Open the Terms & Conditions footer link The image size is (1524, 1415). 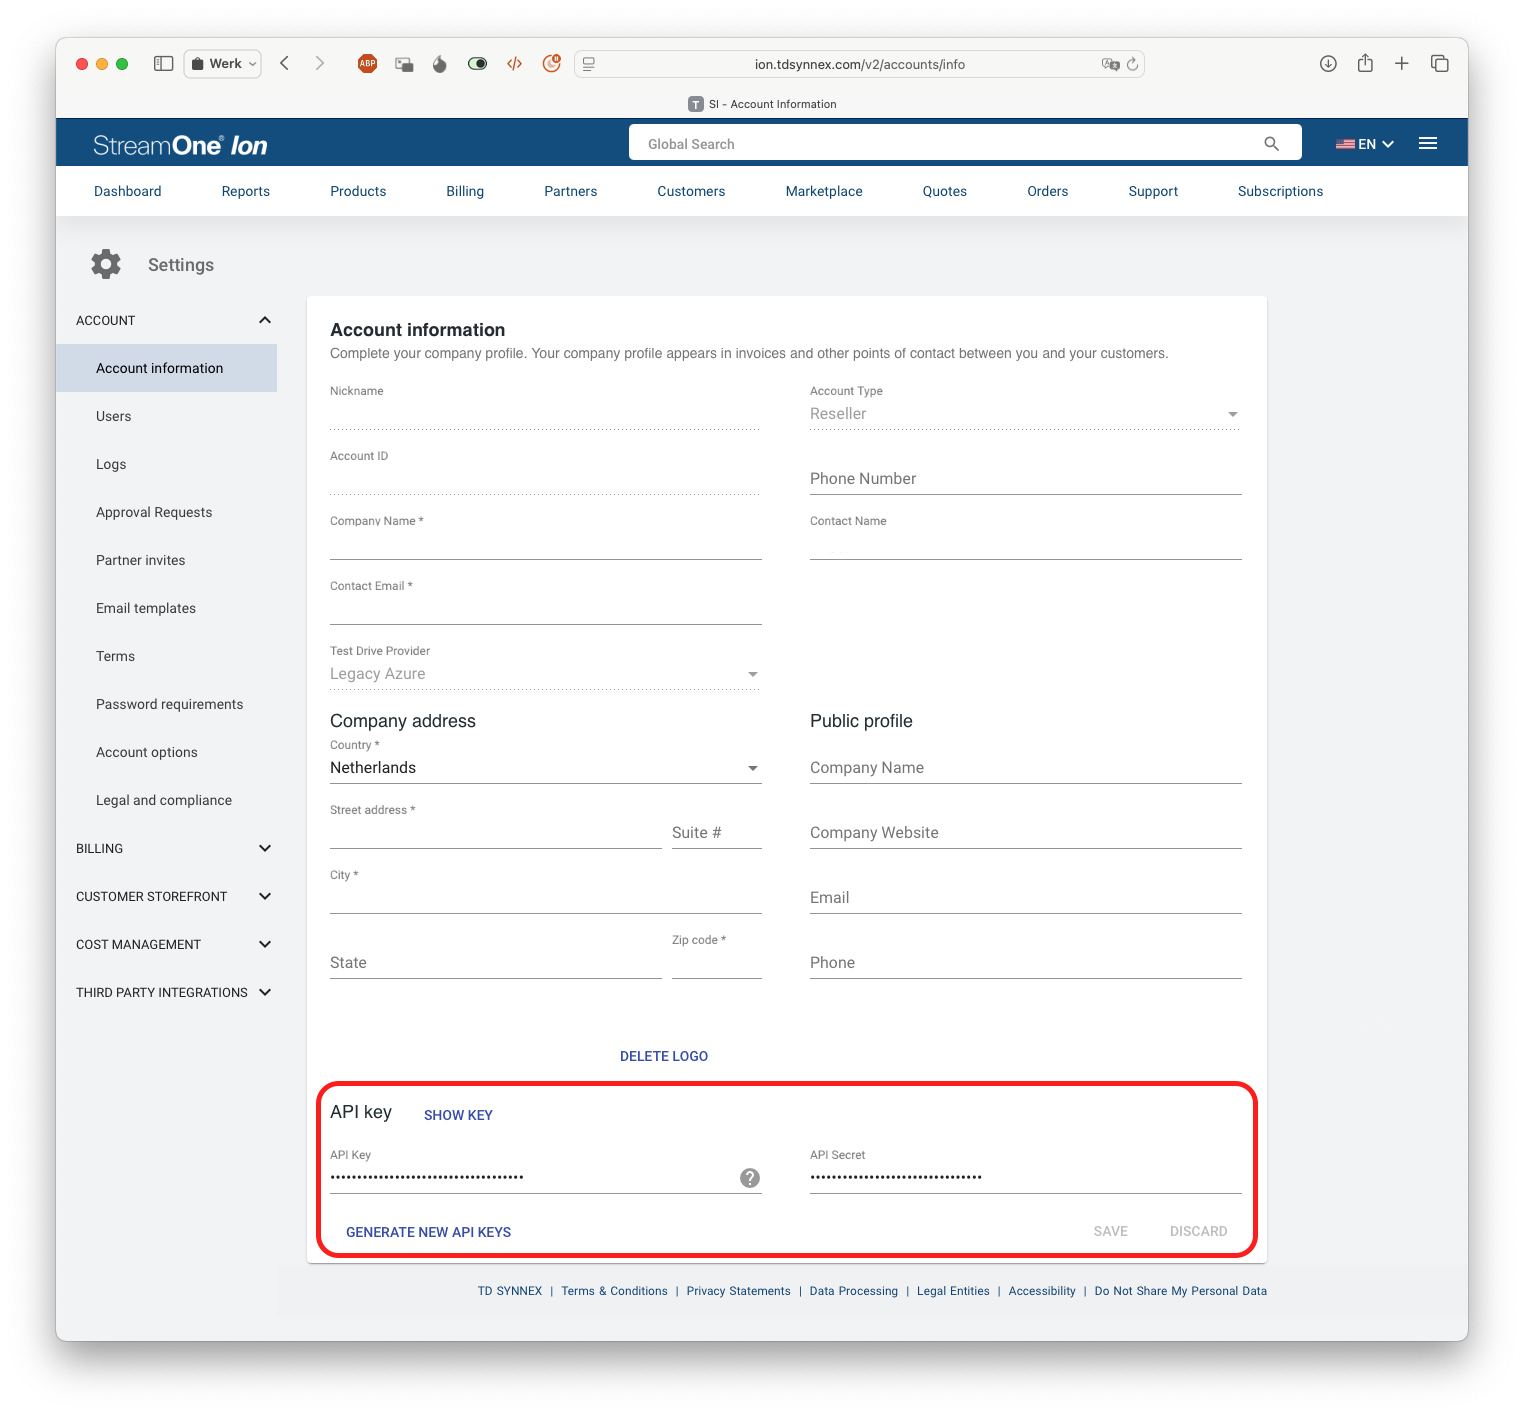click(x=614, y=1290)
